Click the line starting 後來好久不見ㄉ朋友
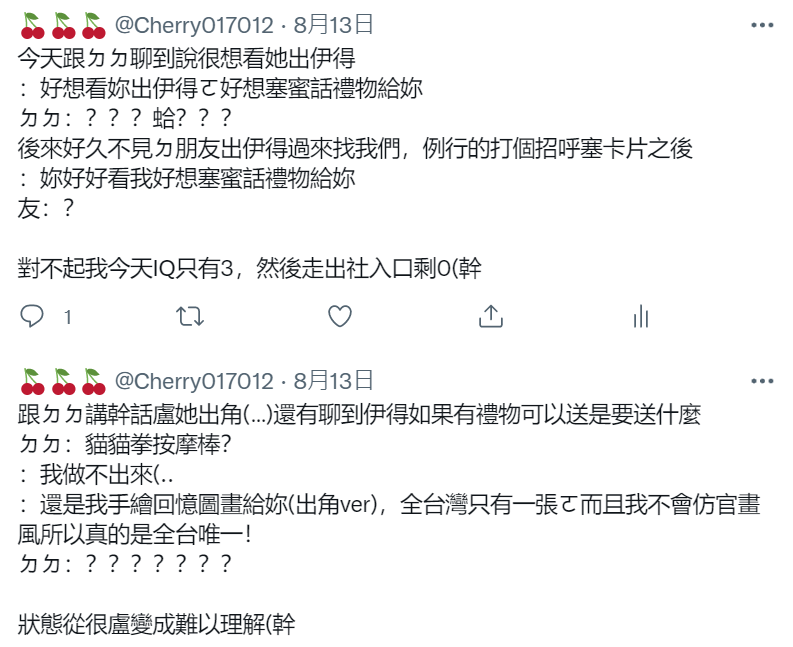 [x=355, y=149]
